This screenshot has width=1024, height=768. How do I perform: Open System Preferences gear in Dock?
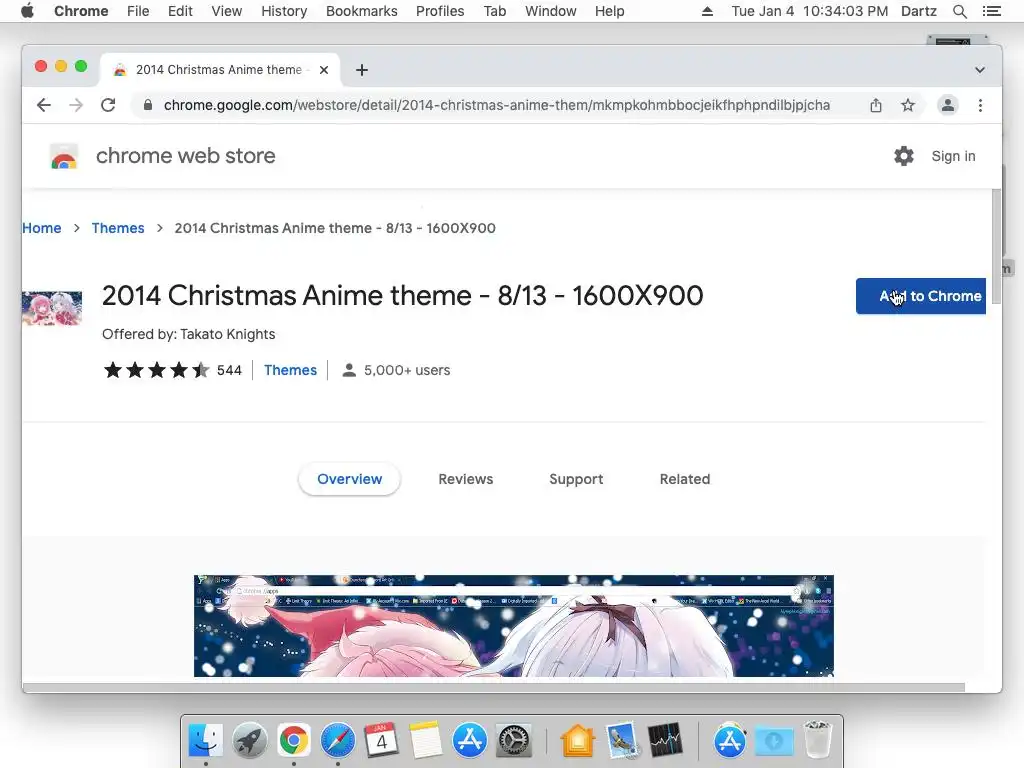pyautogui.click(x=514, y=741)
